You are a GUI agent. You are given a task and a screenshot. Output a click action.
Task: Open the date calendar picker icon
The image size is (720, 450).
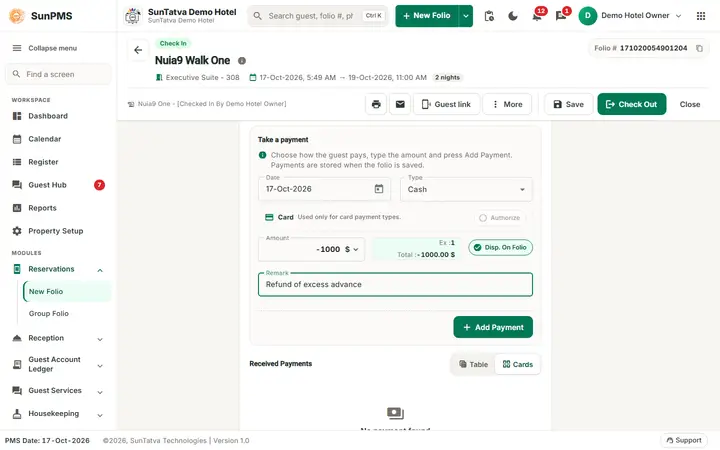point(379,189)
